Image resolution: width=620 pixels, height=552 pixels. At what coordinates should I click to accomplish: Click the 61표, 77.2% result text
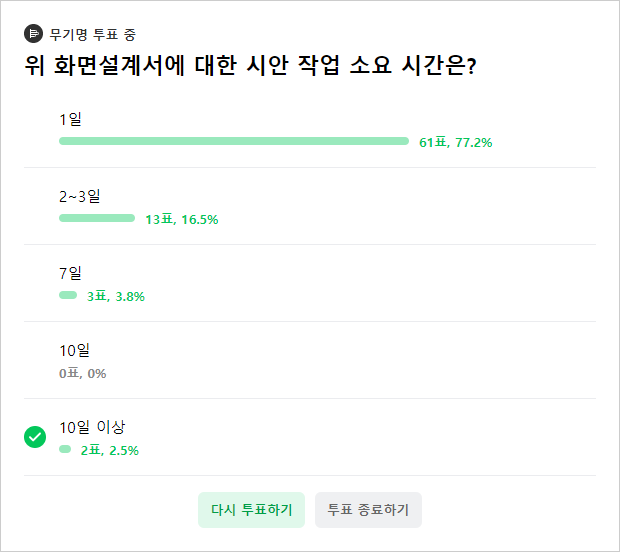[456, 142]
